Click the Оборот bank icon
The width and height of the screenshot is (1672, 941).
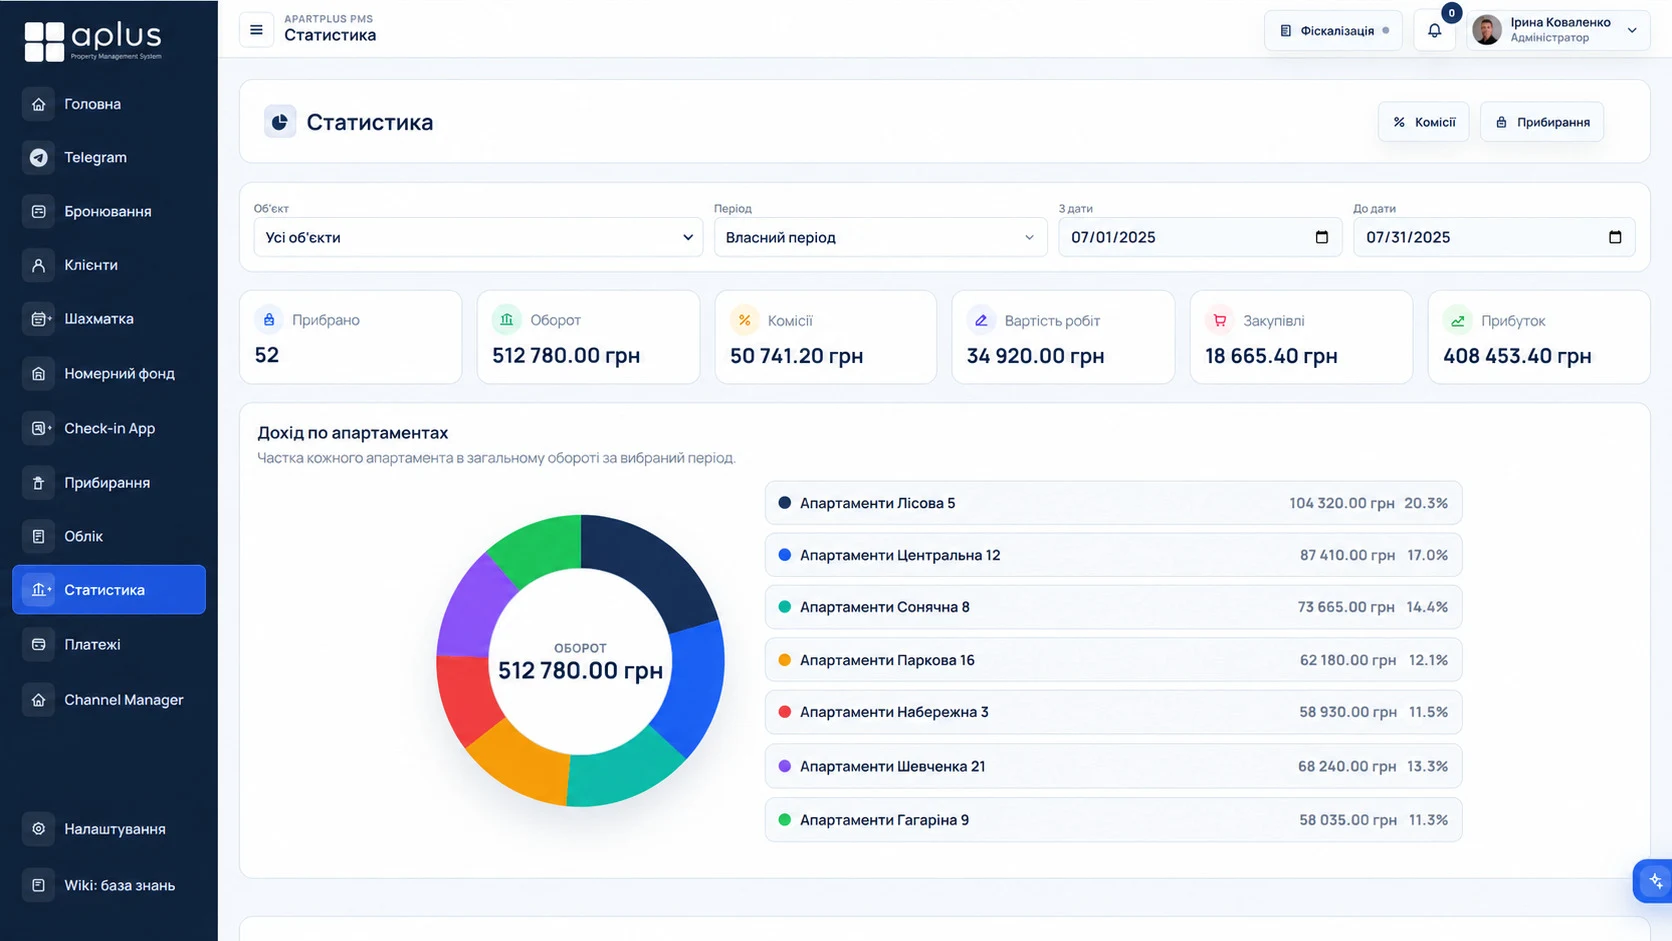(506, 320)
